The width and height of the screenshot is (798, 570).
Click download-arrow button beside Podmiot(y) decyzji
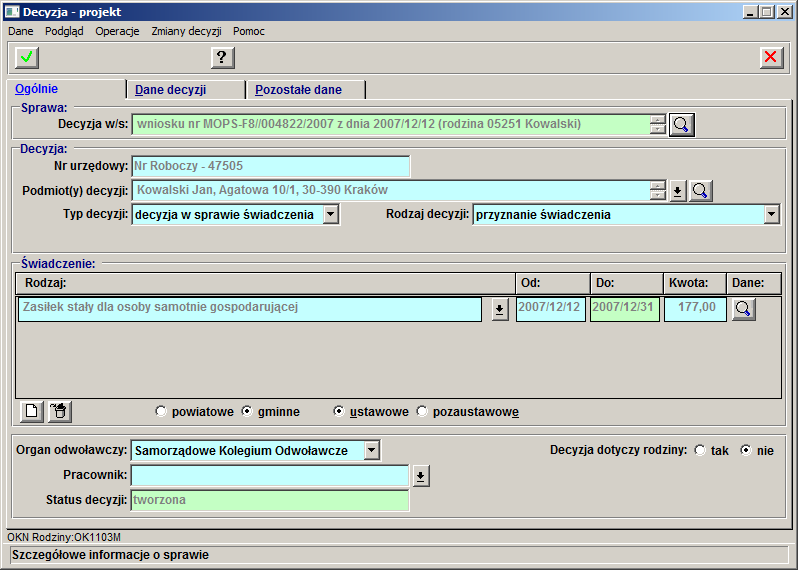pyautogui.click(x=677, y=191)
